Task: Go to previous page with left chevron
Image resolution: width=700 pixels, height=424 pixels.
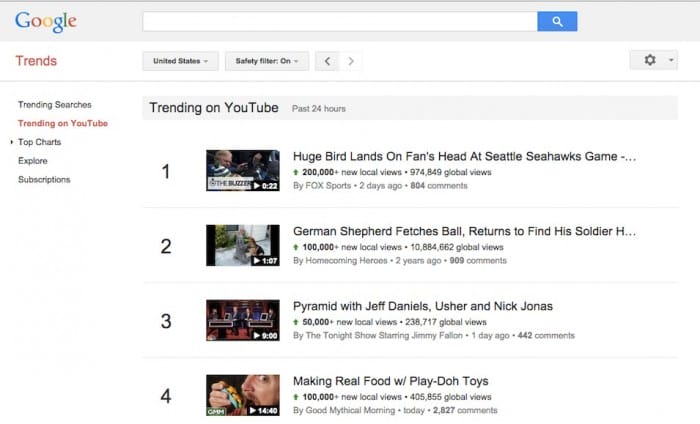Action: click(x=327, y=61)
